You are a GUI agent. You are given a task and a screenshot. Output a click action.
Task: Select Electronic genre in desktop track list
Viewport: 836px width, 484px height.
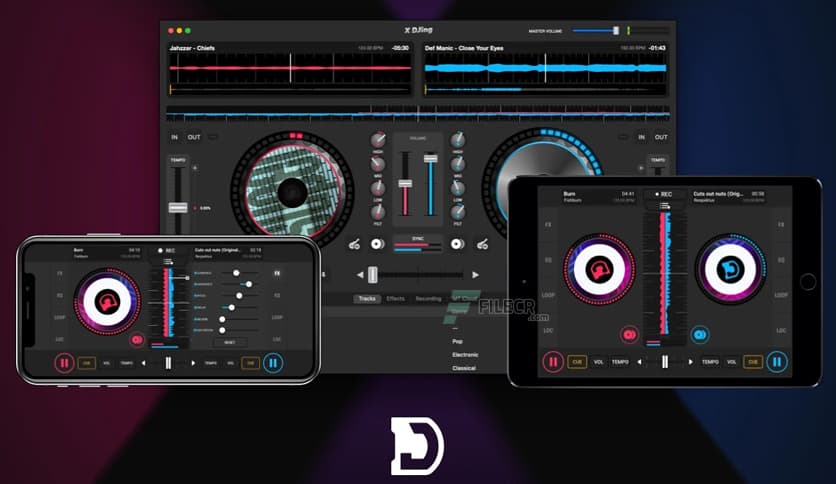[x=465, y=354]
